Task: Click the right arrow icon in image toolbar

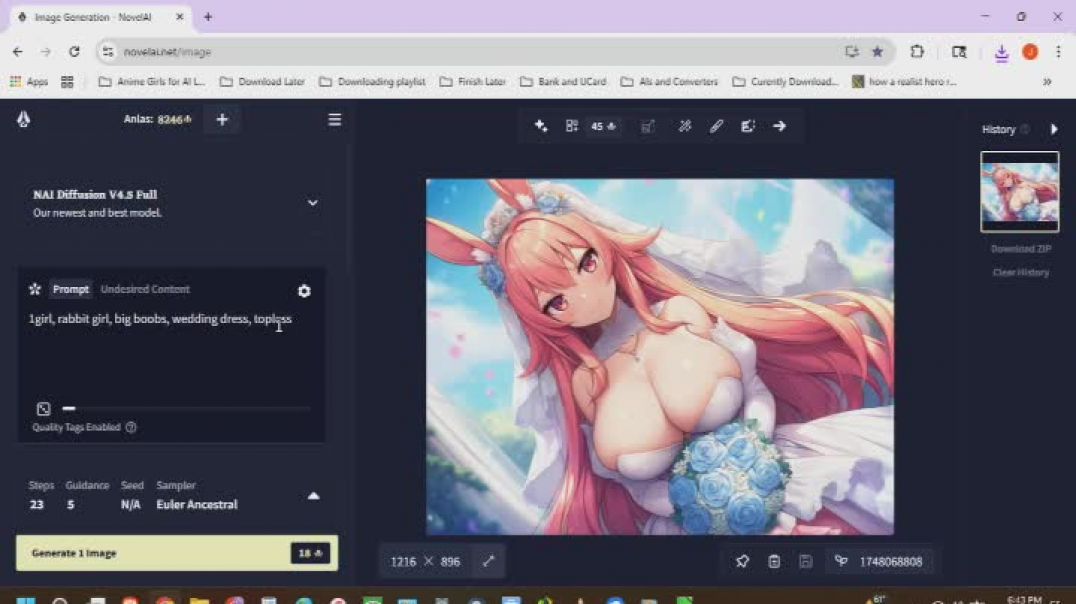Action: (x=780, y=126)
